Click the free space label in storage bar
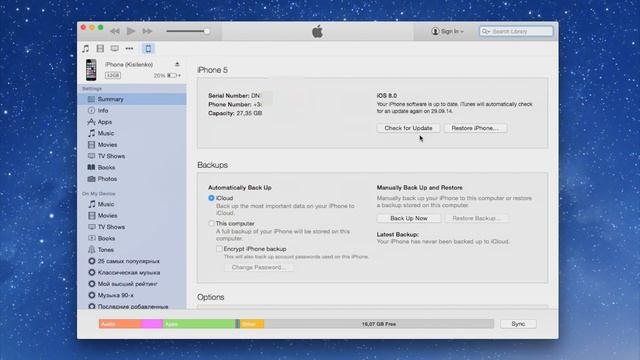640x360 pixels. click(x=379, y=324)
